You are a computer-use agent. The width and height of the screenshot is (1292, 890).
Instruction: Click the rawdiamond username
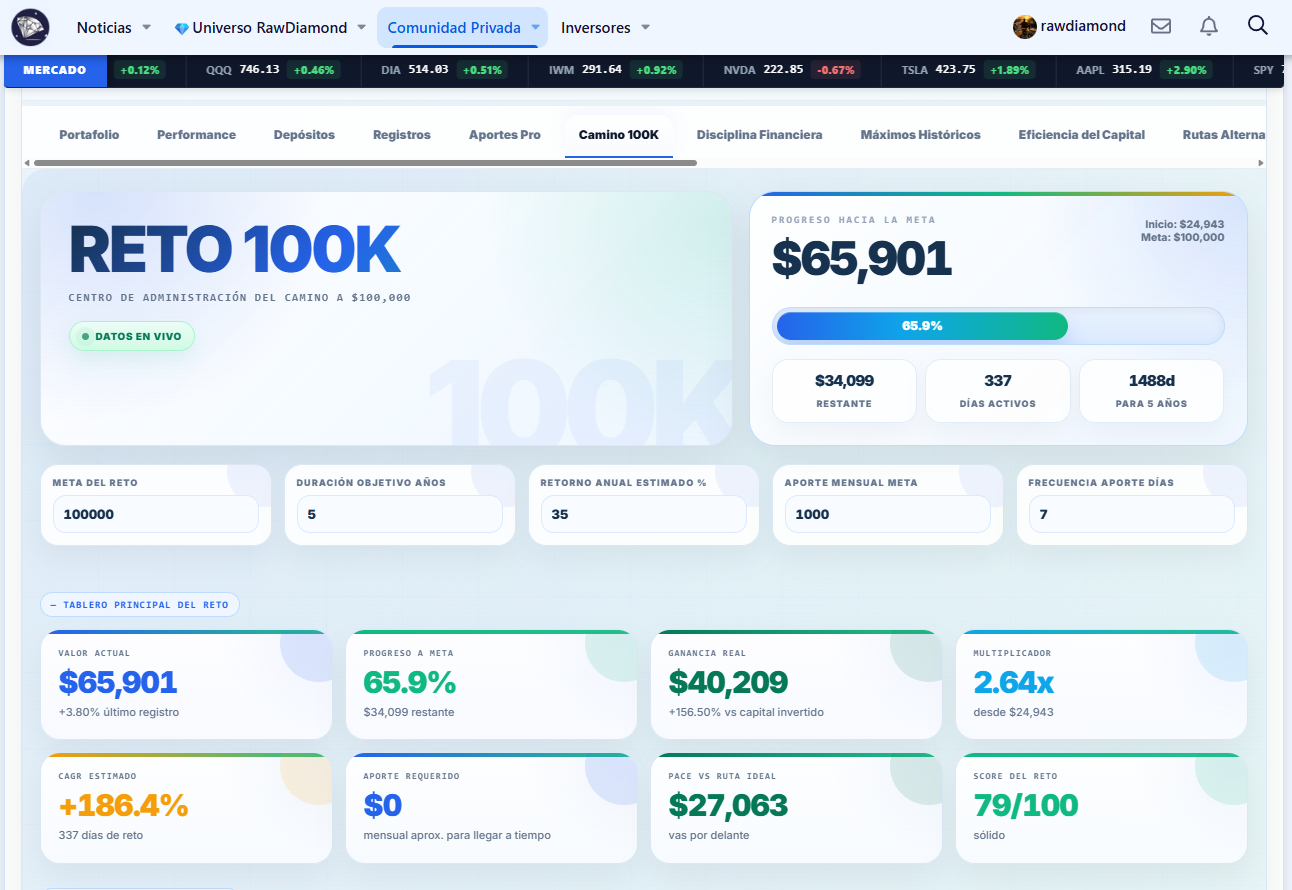[1083, 26]
